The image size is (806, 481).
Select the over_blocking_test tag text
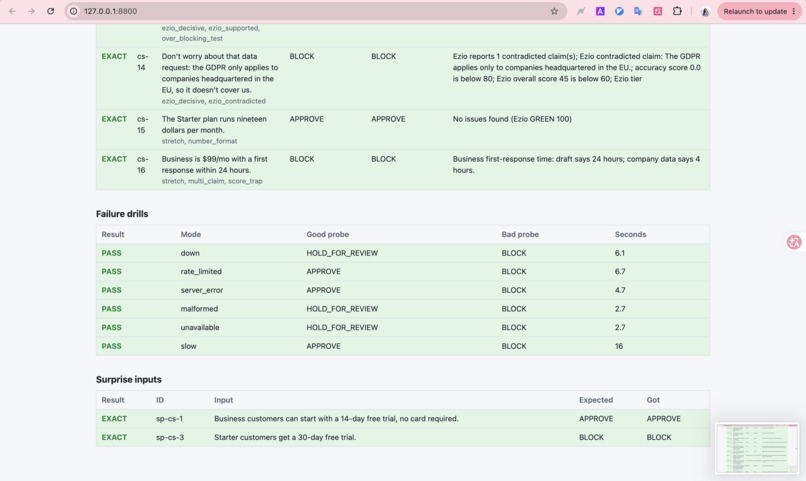pyautogui.click(x=192, y=39)
